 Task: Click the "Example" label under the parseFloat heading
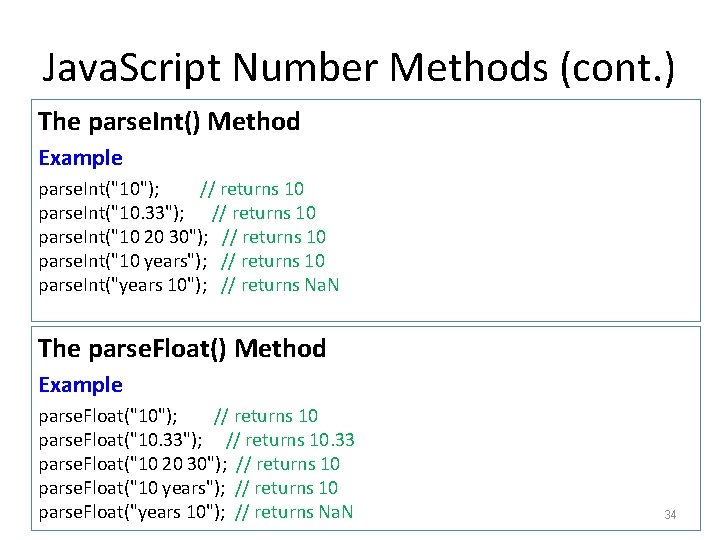tap(80, 385)
